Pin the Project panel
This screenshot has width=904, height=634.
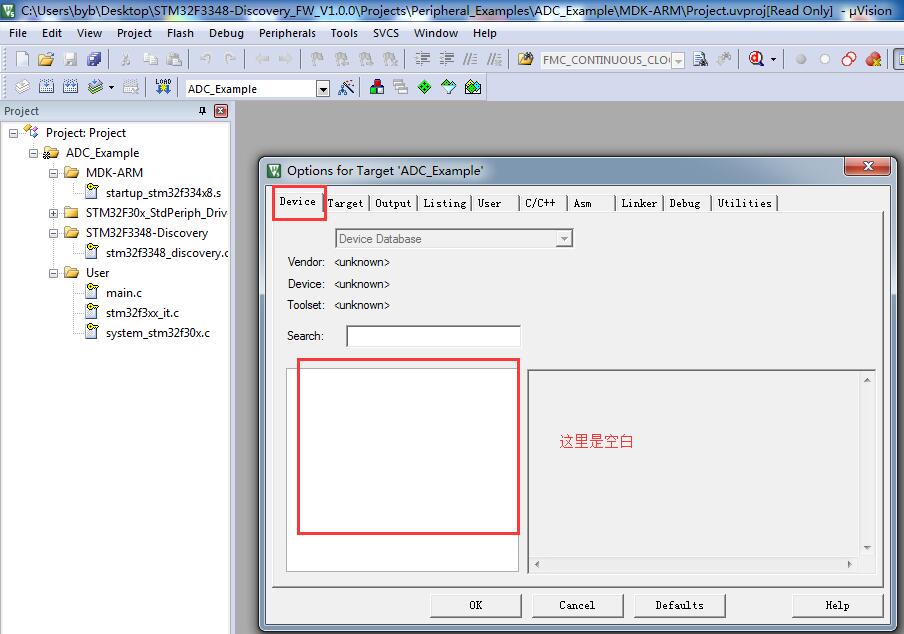(202, 111)
